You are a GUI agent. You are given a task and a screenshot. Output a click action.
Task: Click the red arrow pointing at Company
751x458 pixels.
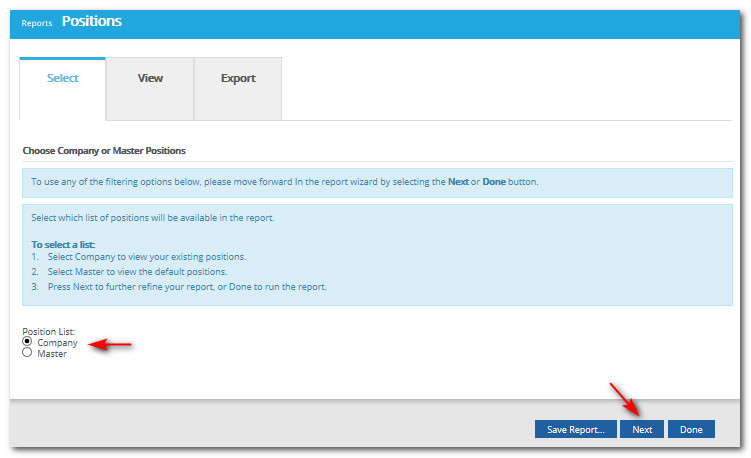[x=110, y=345]
